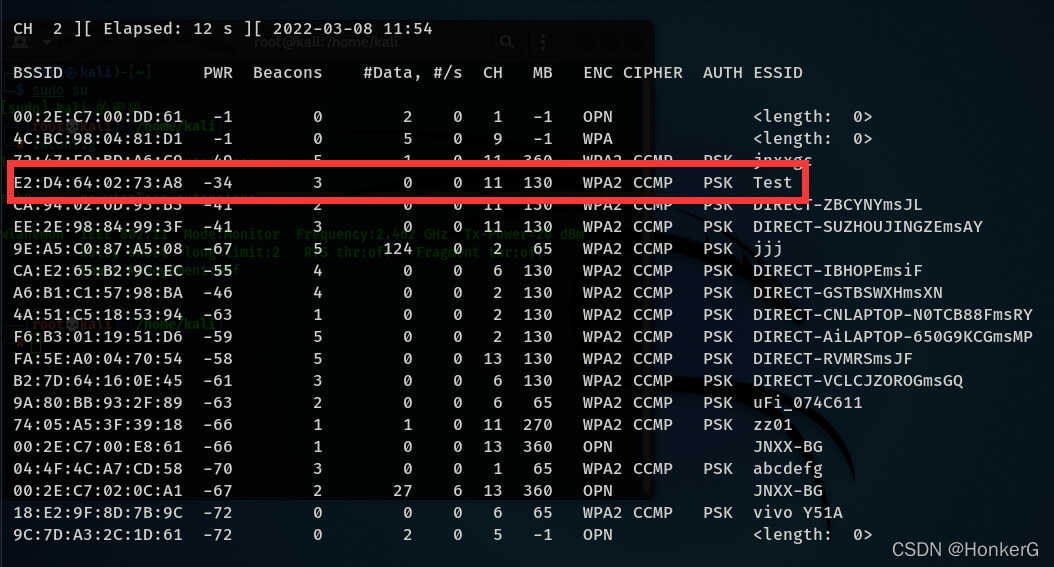This screenshot has width=1054, height=567.
Task: Select BSSID 00:2E:C7:02:0C:A1
Action: [x=97, y=491]
